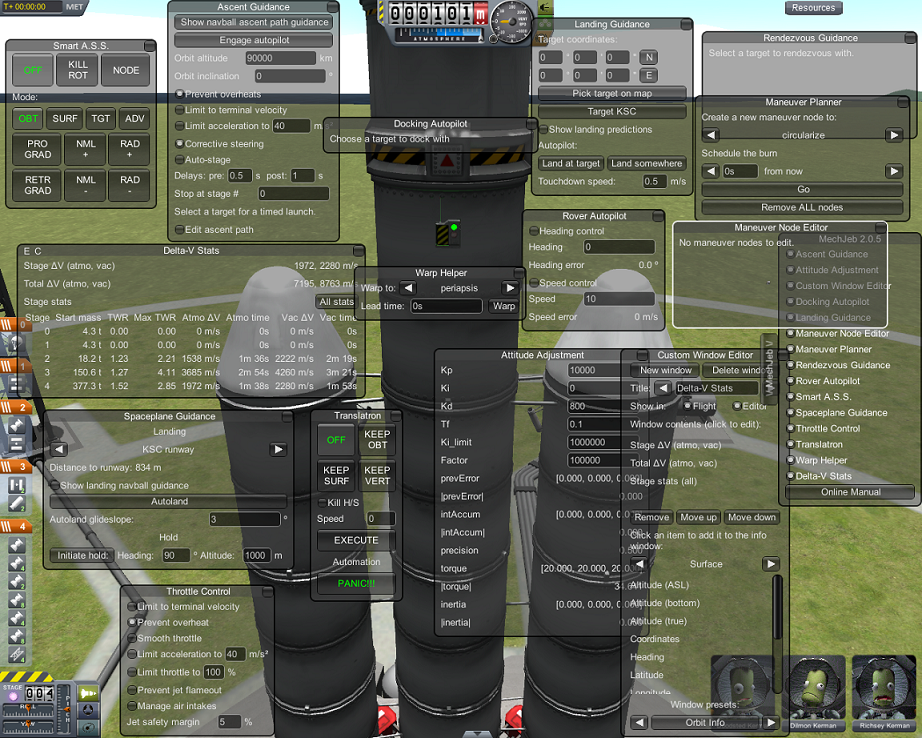The width and height of the screenshot is (922, 738).
Task: Select next maneuver type after circularize
Action: point(894,135)
